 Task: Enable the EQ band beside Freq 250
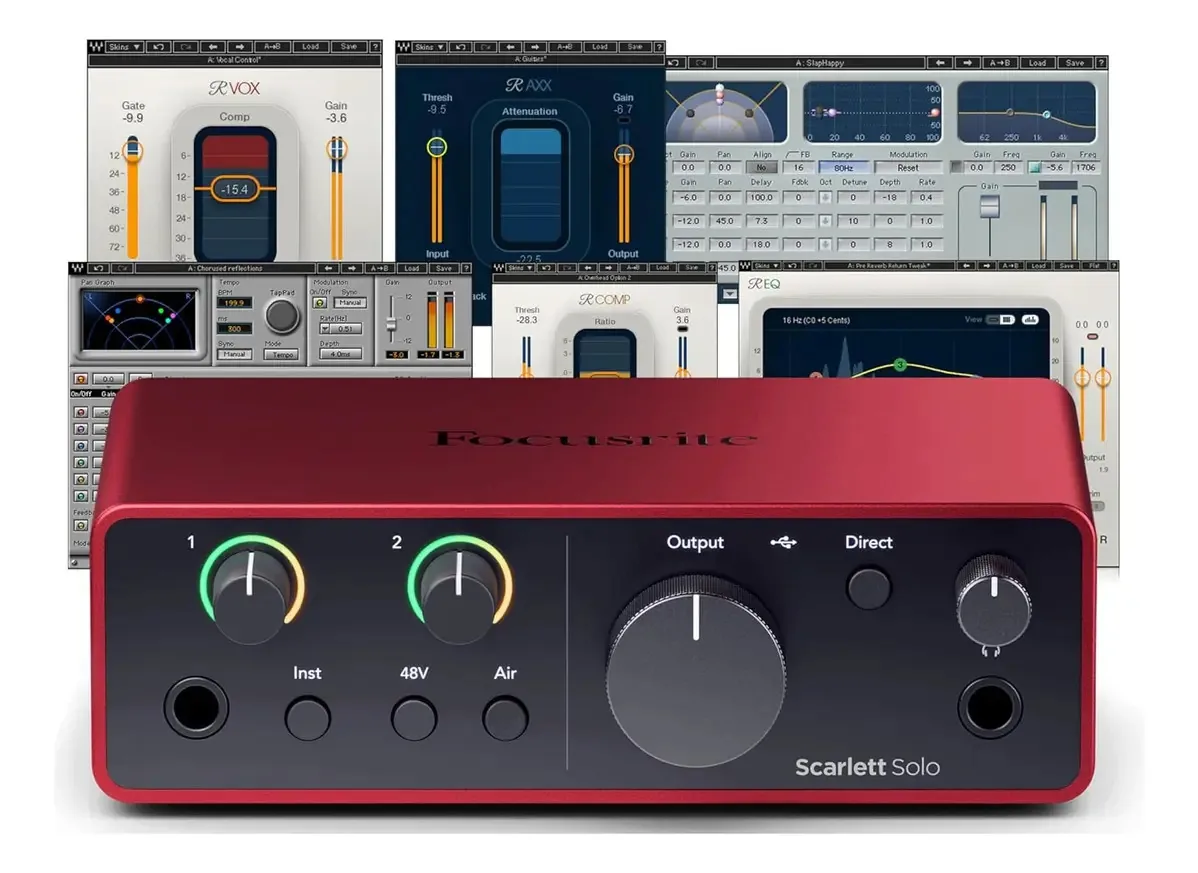click(956, 167)
